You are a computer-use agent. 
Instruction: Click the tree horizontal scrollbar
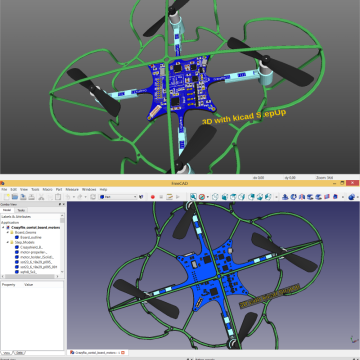pyautogui.click(x=29, y=276)
